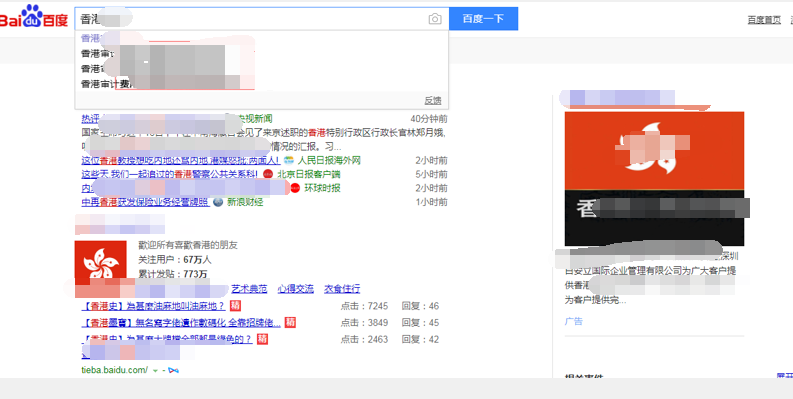793x399 pixels.
Task: Click the 人民日报海外网 source icon
Action: point(289,161)
